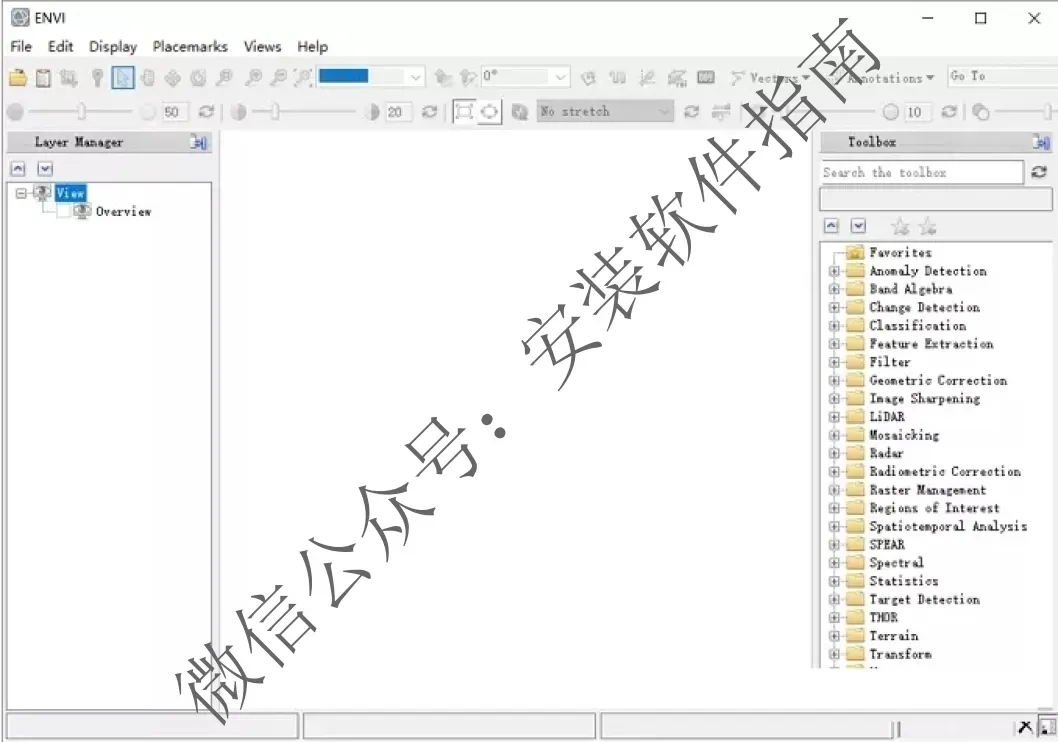Open the Annotations dropdown menu
Screen dimensions: 1058x742
click(881, 78)
